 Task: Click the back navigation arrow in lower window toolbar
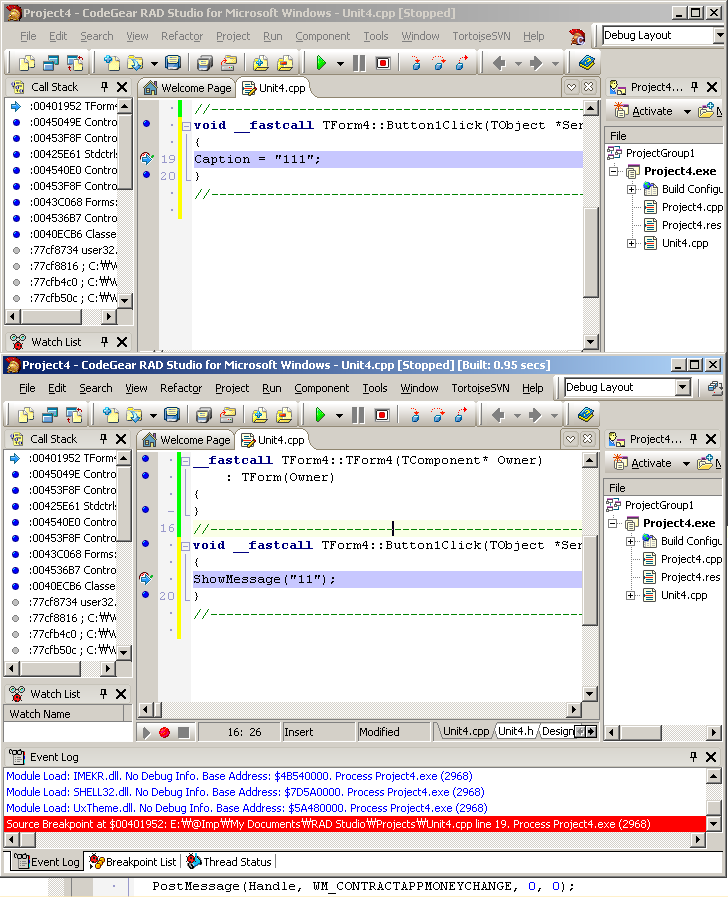(499, 415)
